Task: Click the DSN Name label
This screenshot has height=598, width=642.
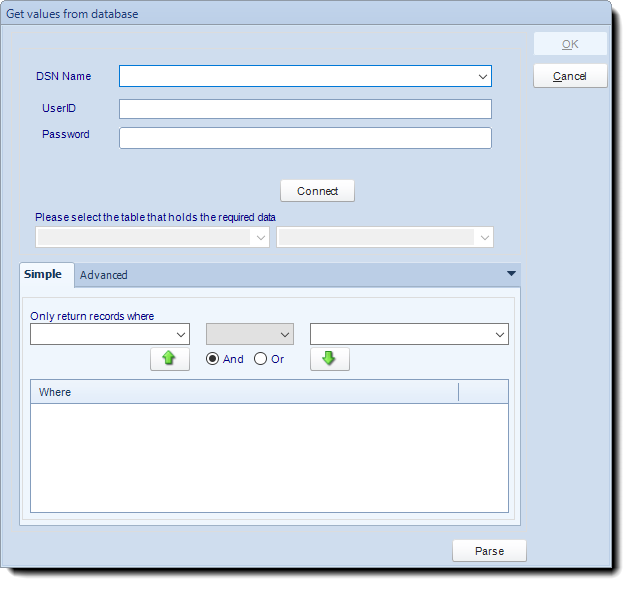Action: [63, 76]
